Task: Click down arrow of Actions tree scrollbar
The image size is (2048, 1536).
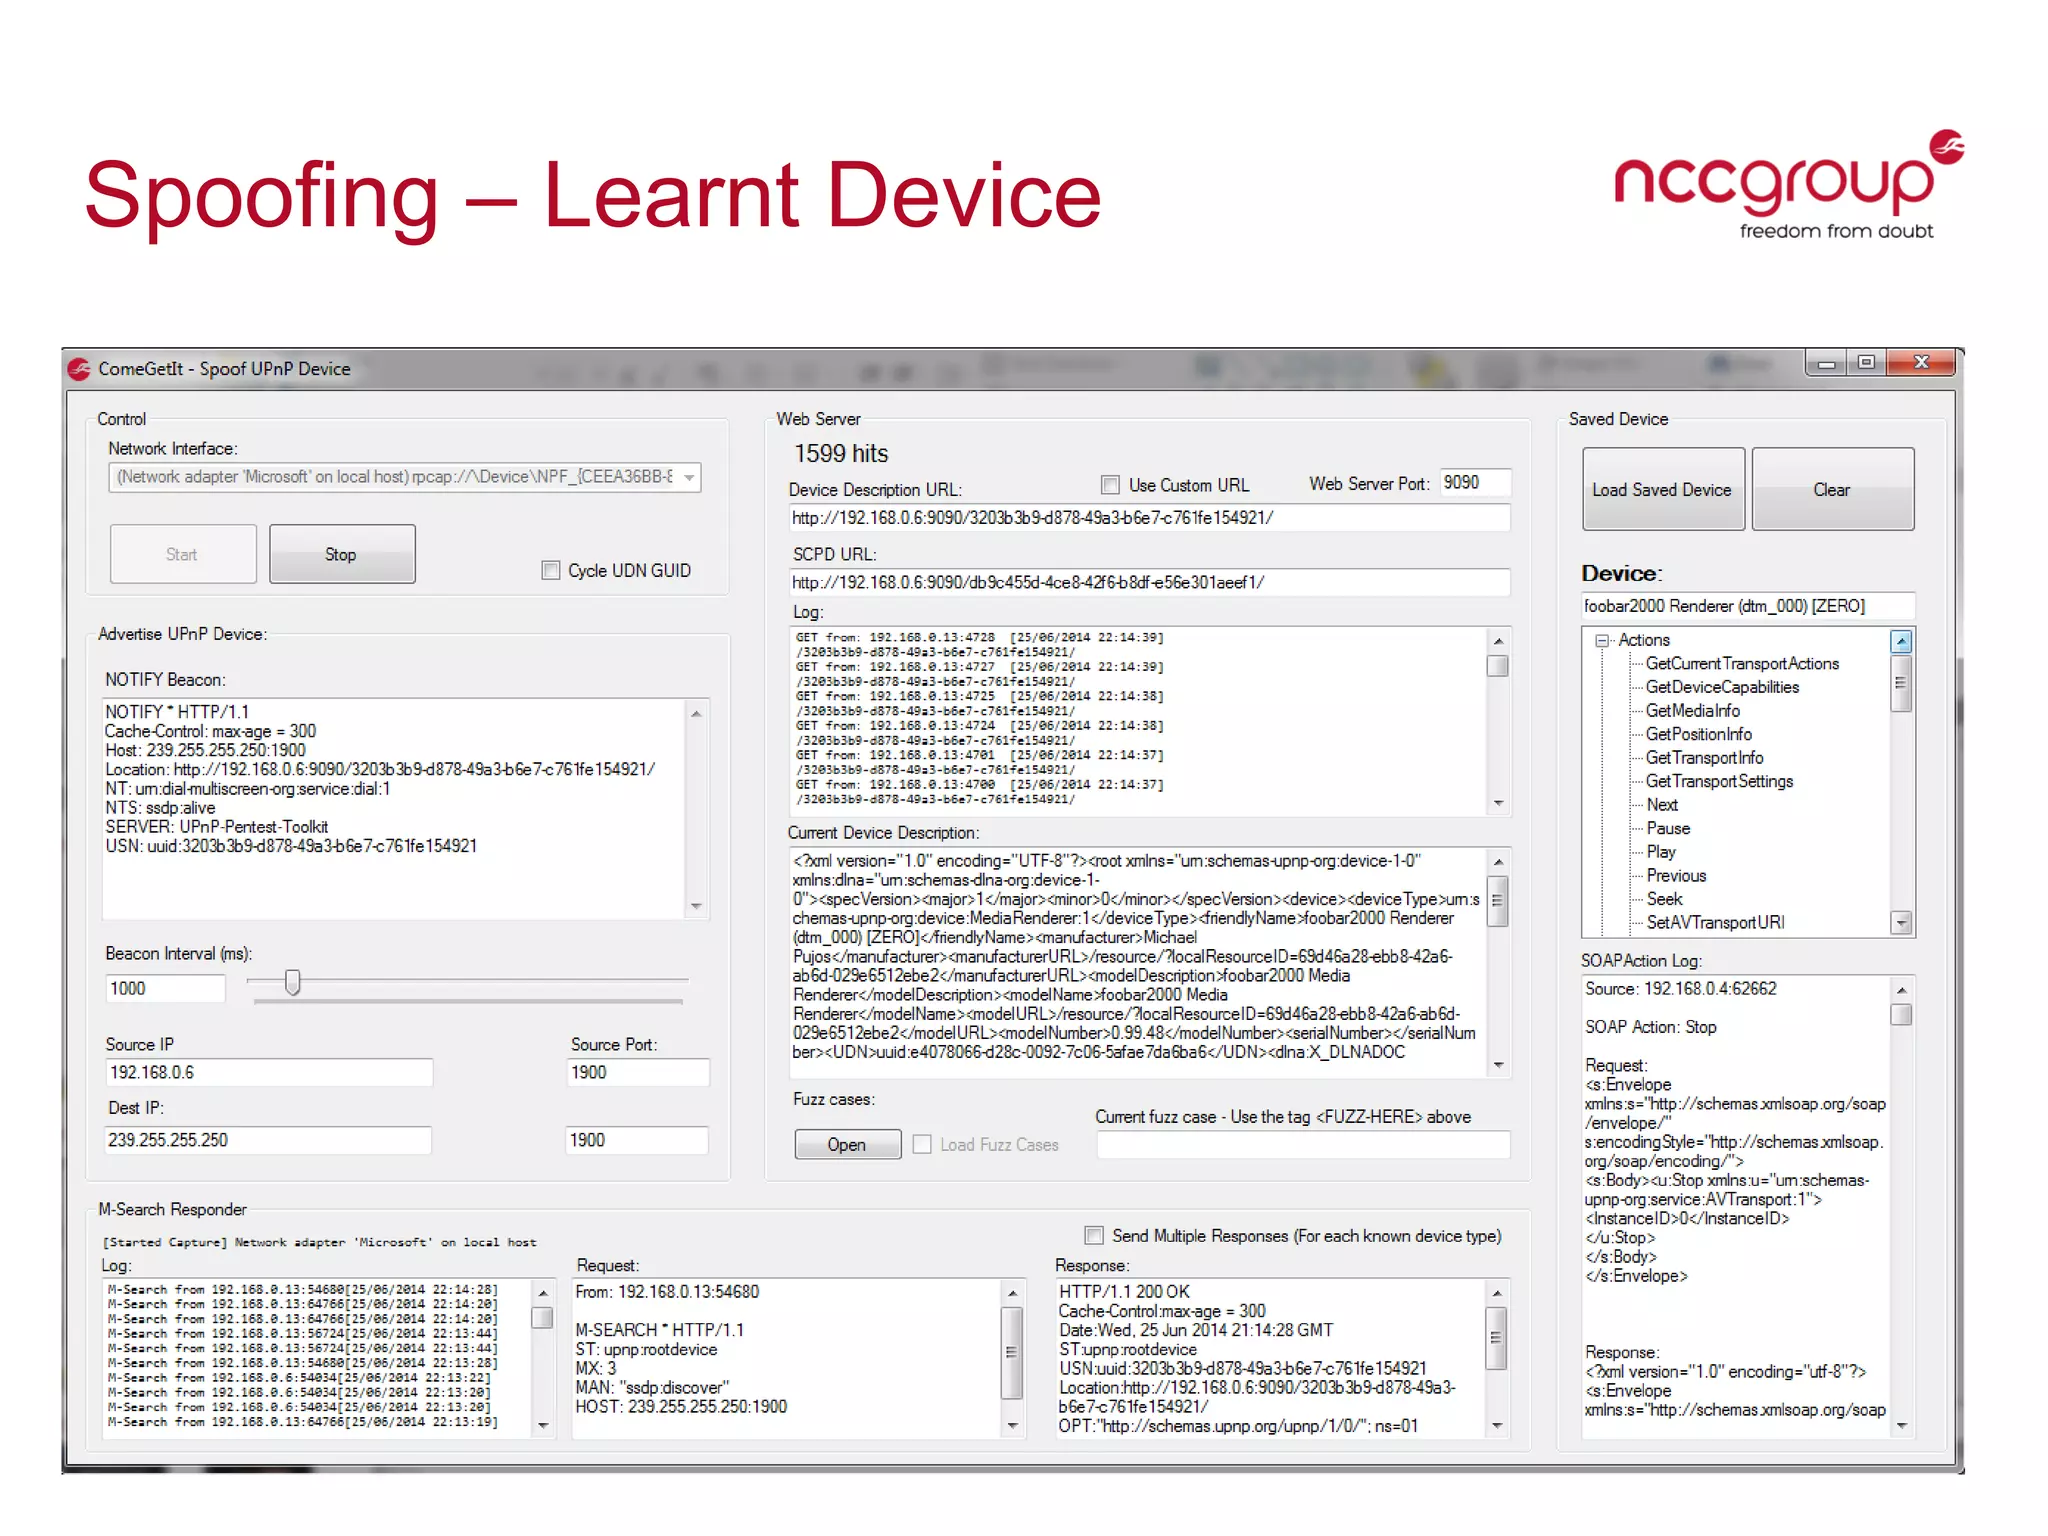Action: coord(1902,923)
